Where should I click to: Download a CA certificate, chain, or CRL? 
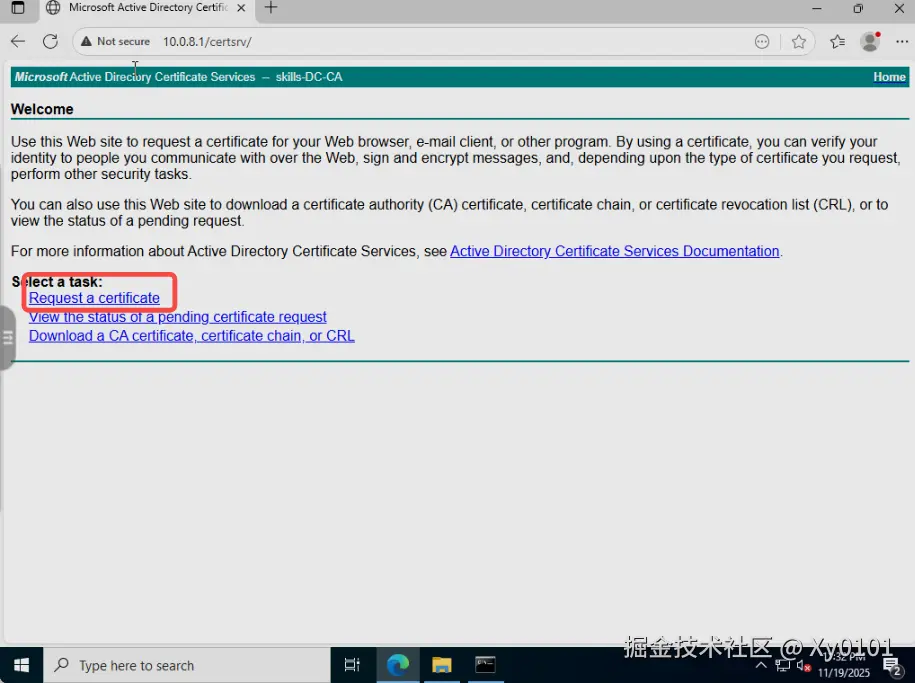(191, 336)
